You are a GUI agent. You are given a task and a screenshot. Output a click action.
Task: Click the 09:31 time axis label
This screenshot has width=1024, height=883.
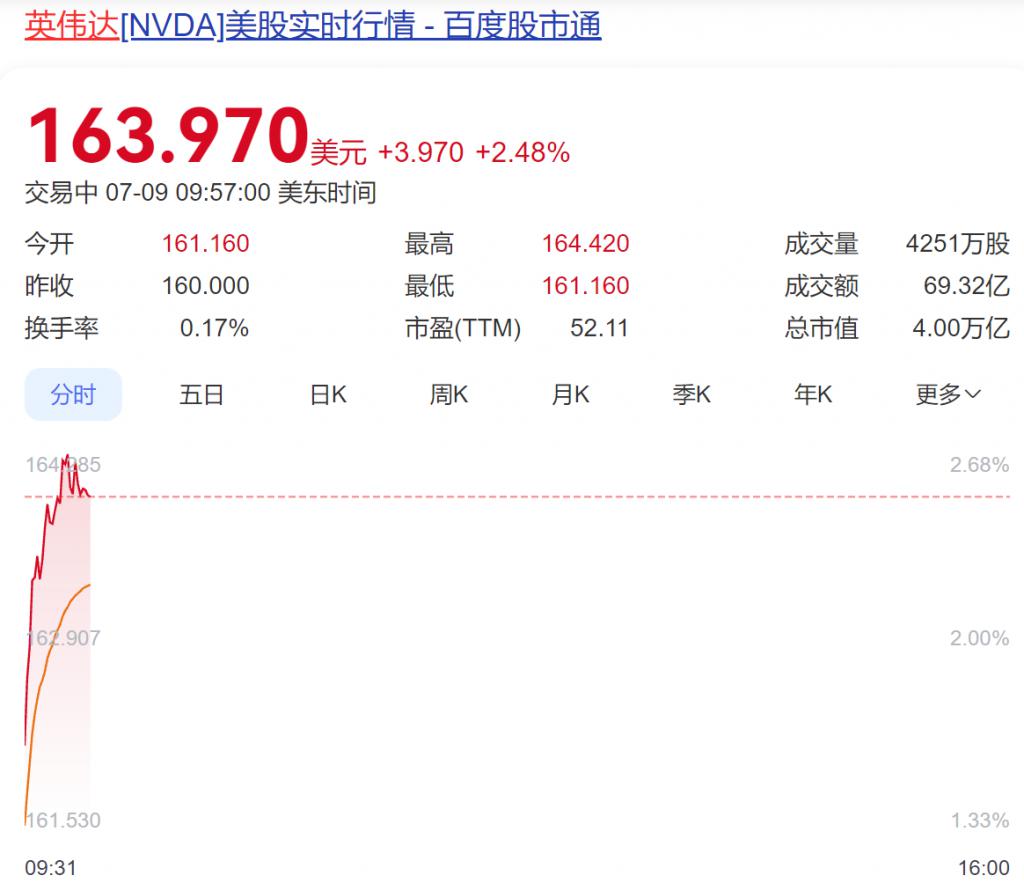[x=50, y=868]
